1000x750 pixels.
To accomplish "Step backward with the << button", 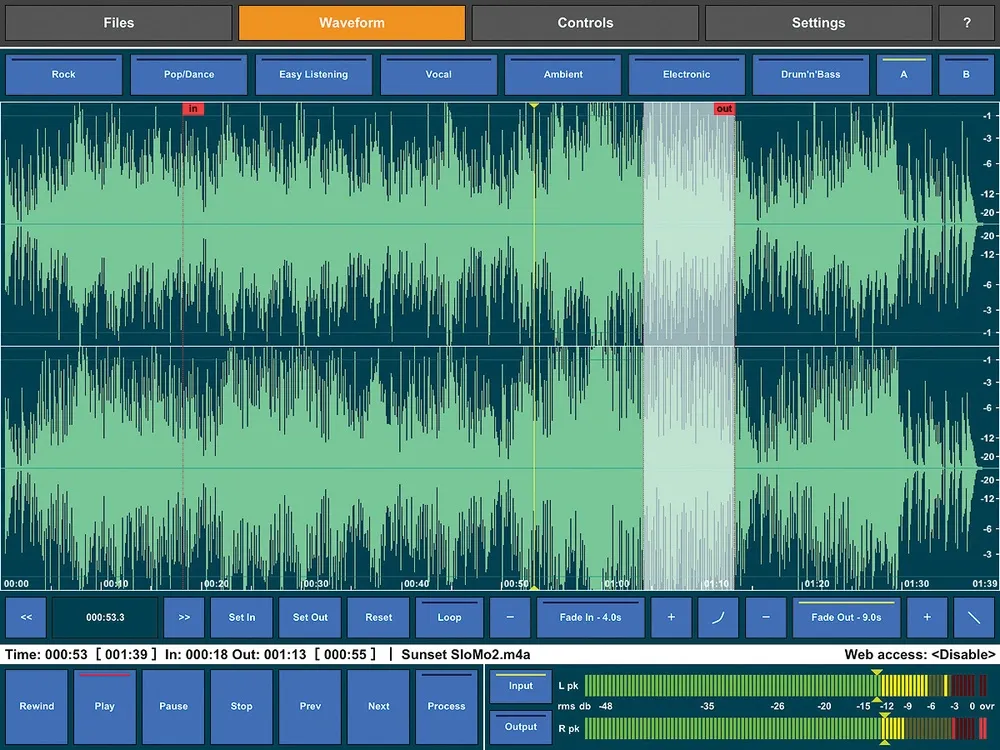I will coord(26,618).
